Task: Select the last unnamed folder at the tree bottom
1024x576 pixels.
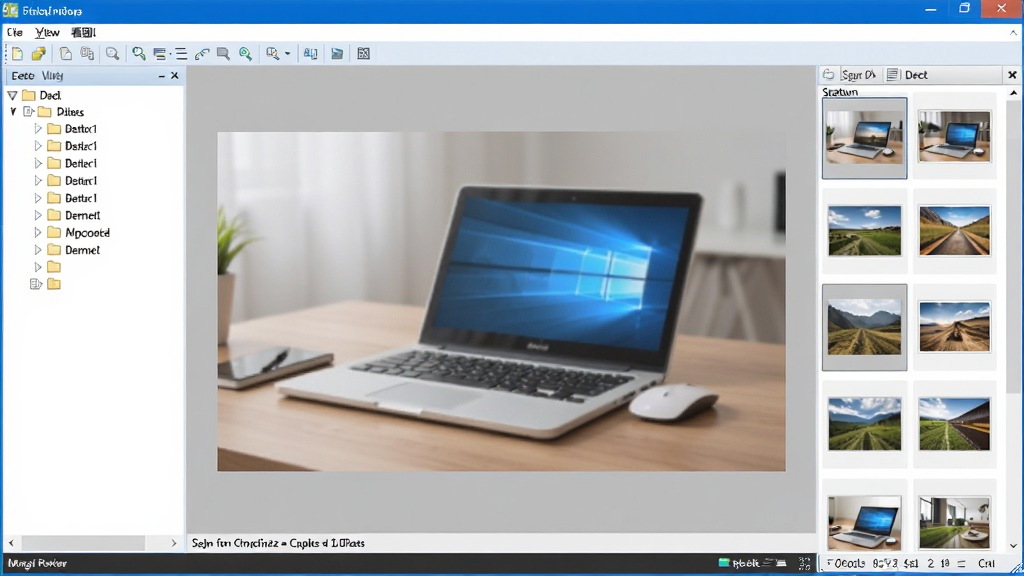Action: pos(54,284)
